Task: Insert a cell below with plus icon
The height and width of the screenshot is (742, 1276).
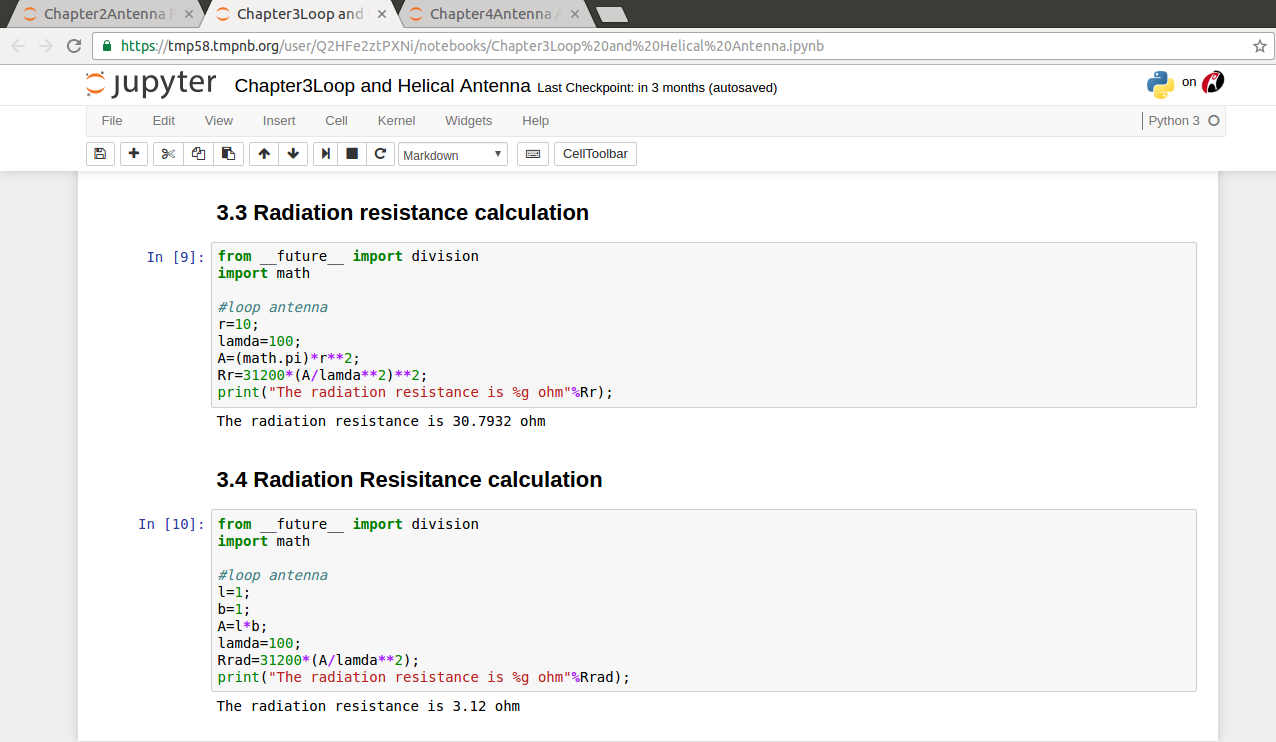Action: 133,154
